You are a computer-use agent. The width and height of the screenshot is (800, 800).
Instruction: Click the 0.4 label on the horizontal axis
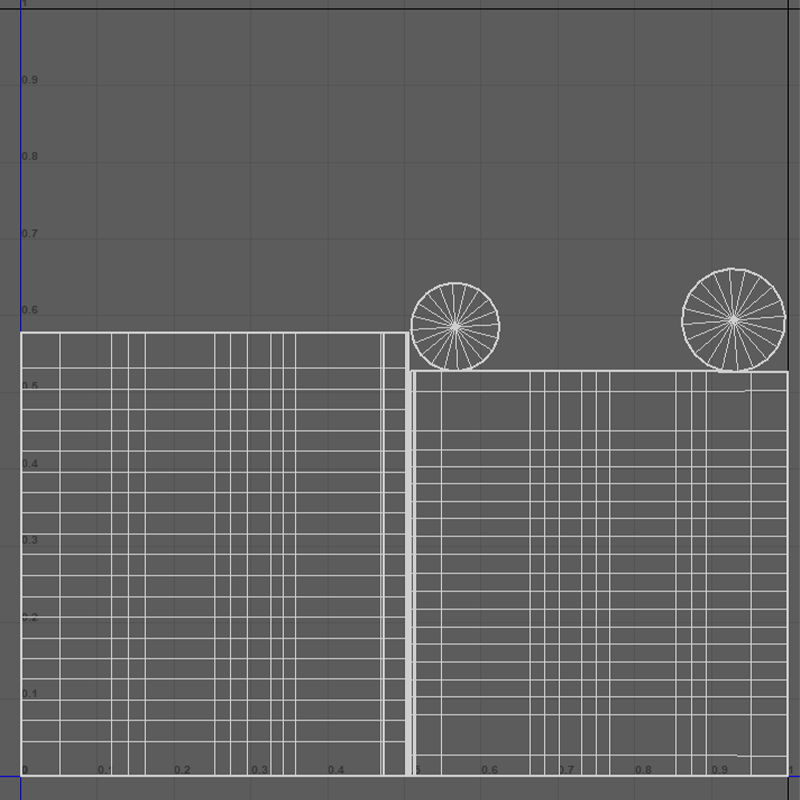[x=336, y=769]
